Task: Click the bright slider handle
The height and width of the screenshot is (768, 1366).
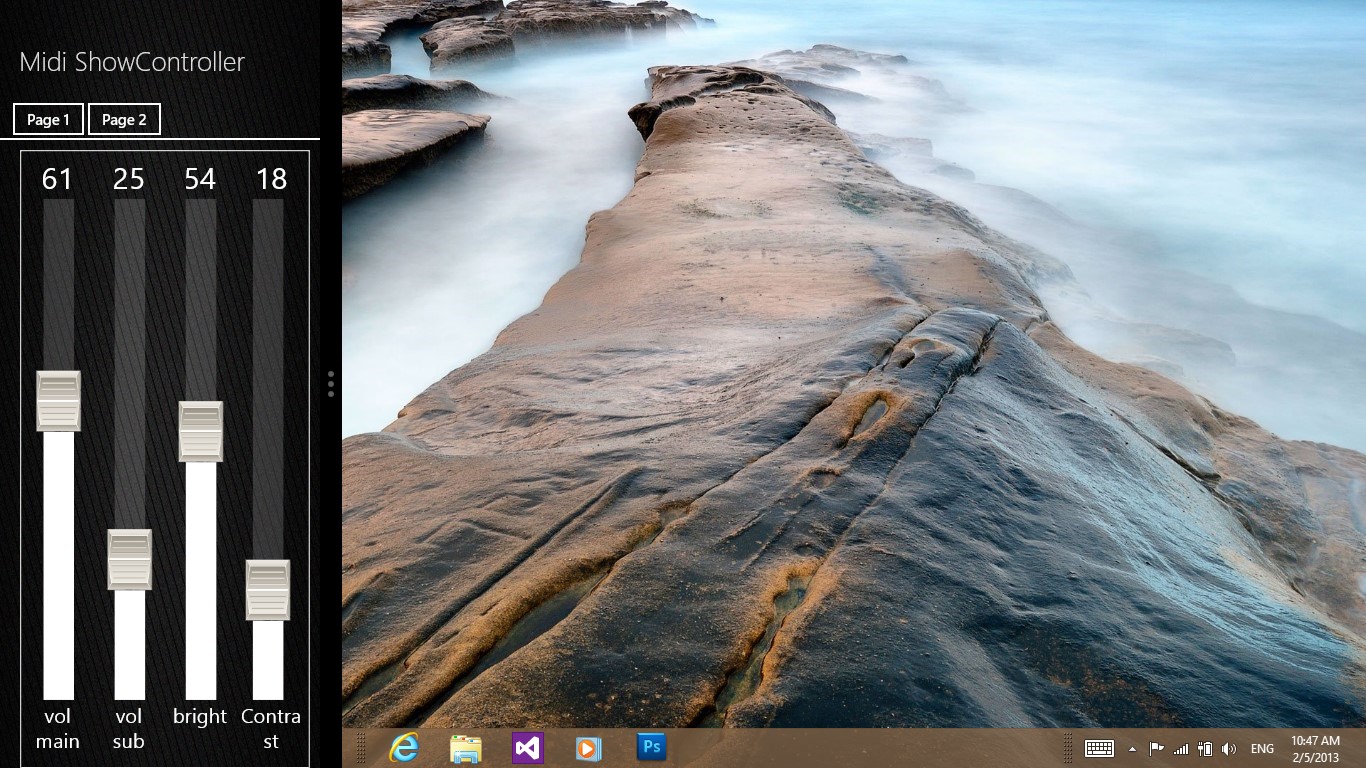Action: 200,431
